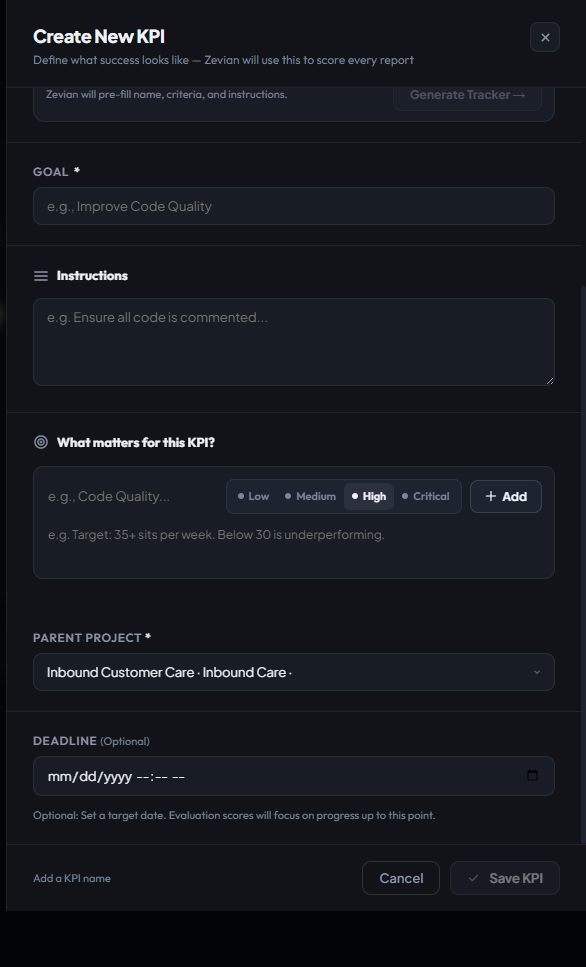This screenshot has height=967, width=586.
Task: Select the Critical priority option
Action: tap(426, 496)
